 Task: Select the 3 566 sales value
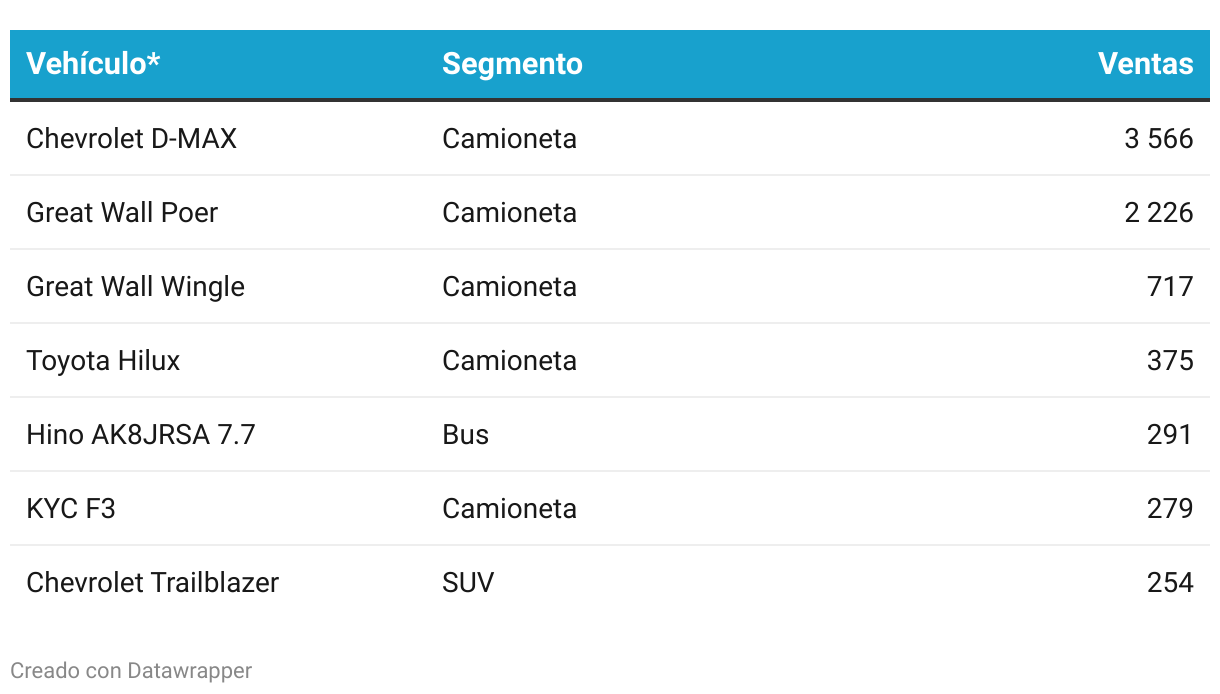click(x=1159, y=138)
